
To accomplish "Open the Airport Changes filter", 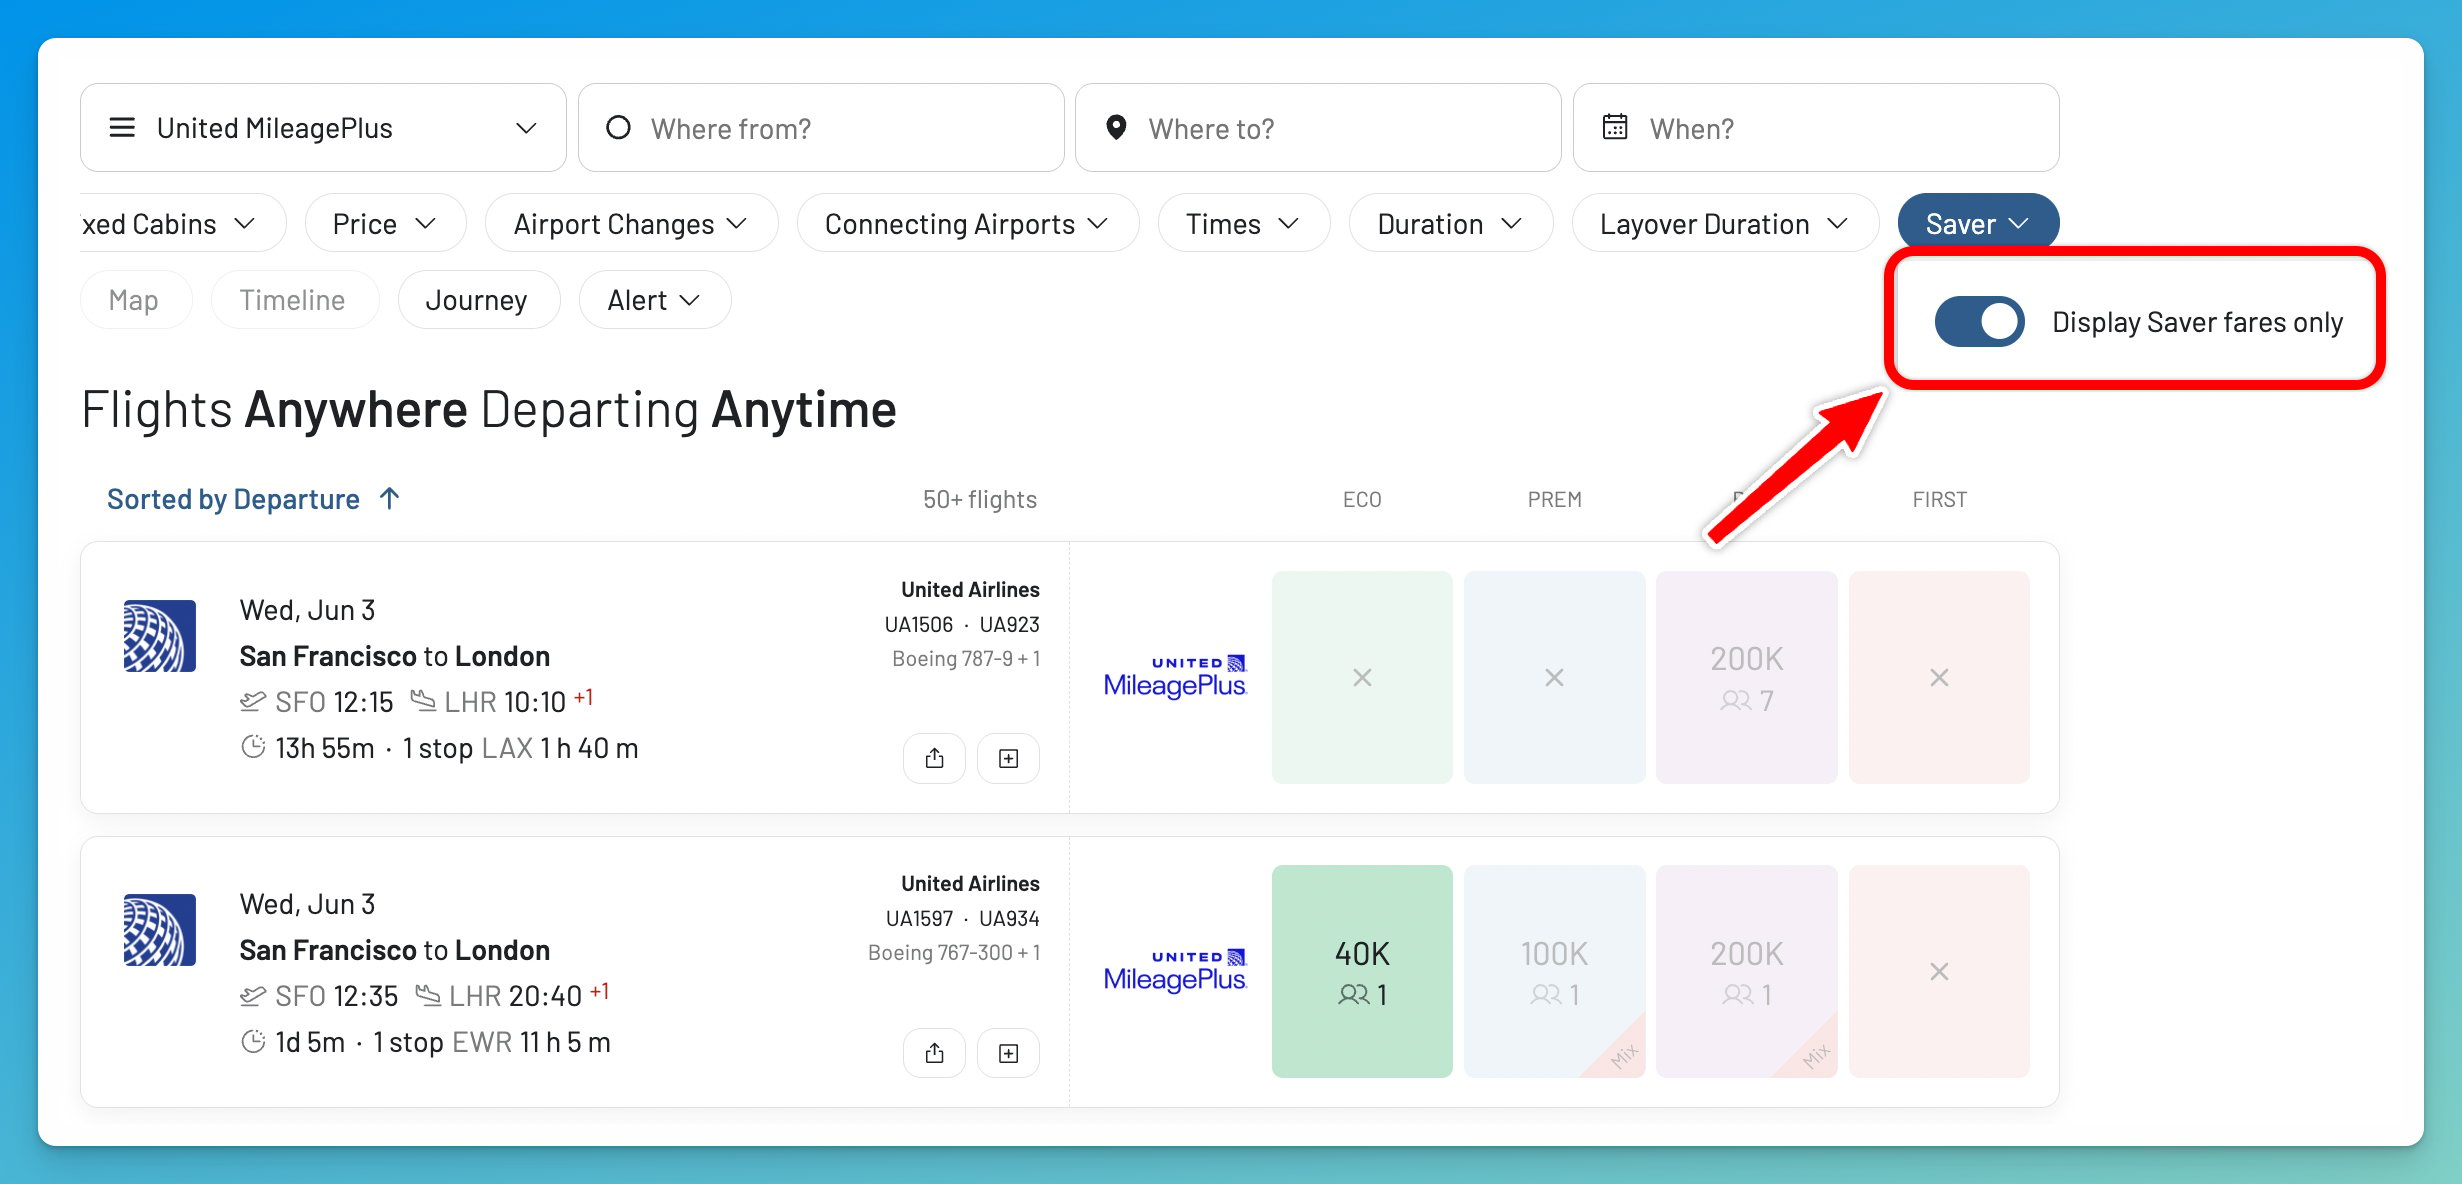I will (x=631, y=224).
